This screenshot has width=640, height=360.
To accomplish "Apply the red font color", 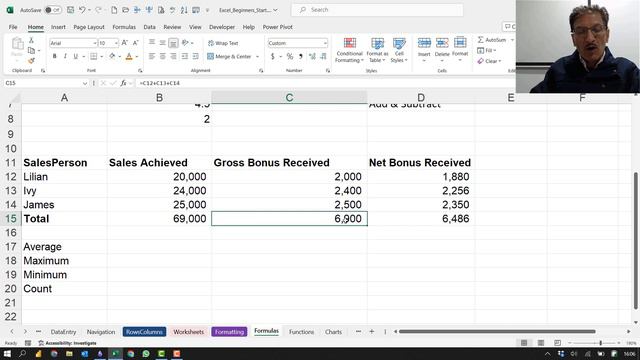I will (x=129, y=56).
